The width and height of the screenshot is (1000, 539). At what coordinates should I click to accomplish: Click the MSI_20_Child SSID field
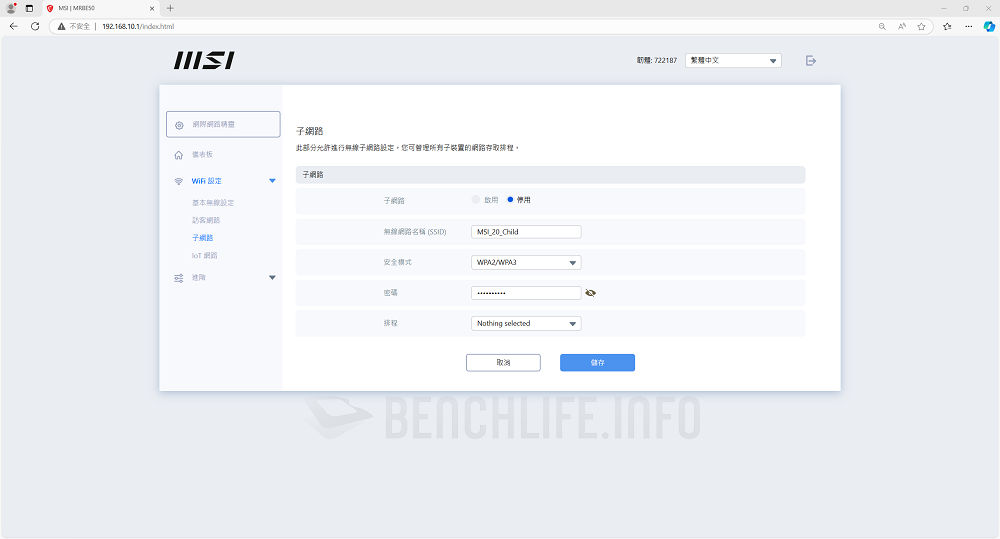pyautogui.click(x=526, y=232)
